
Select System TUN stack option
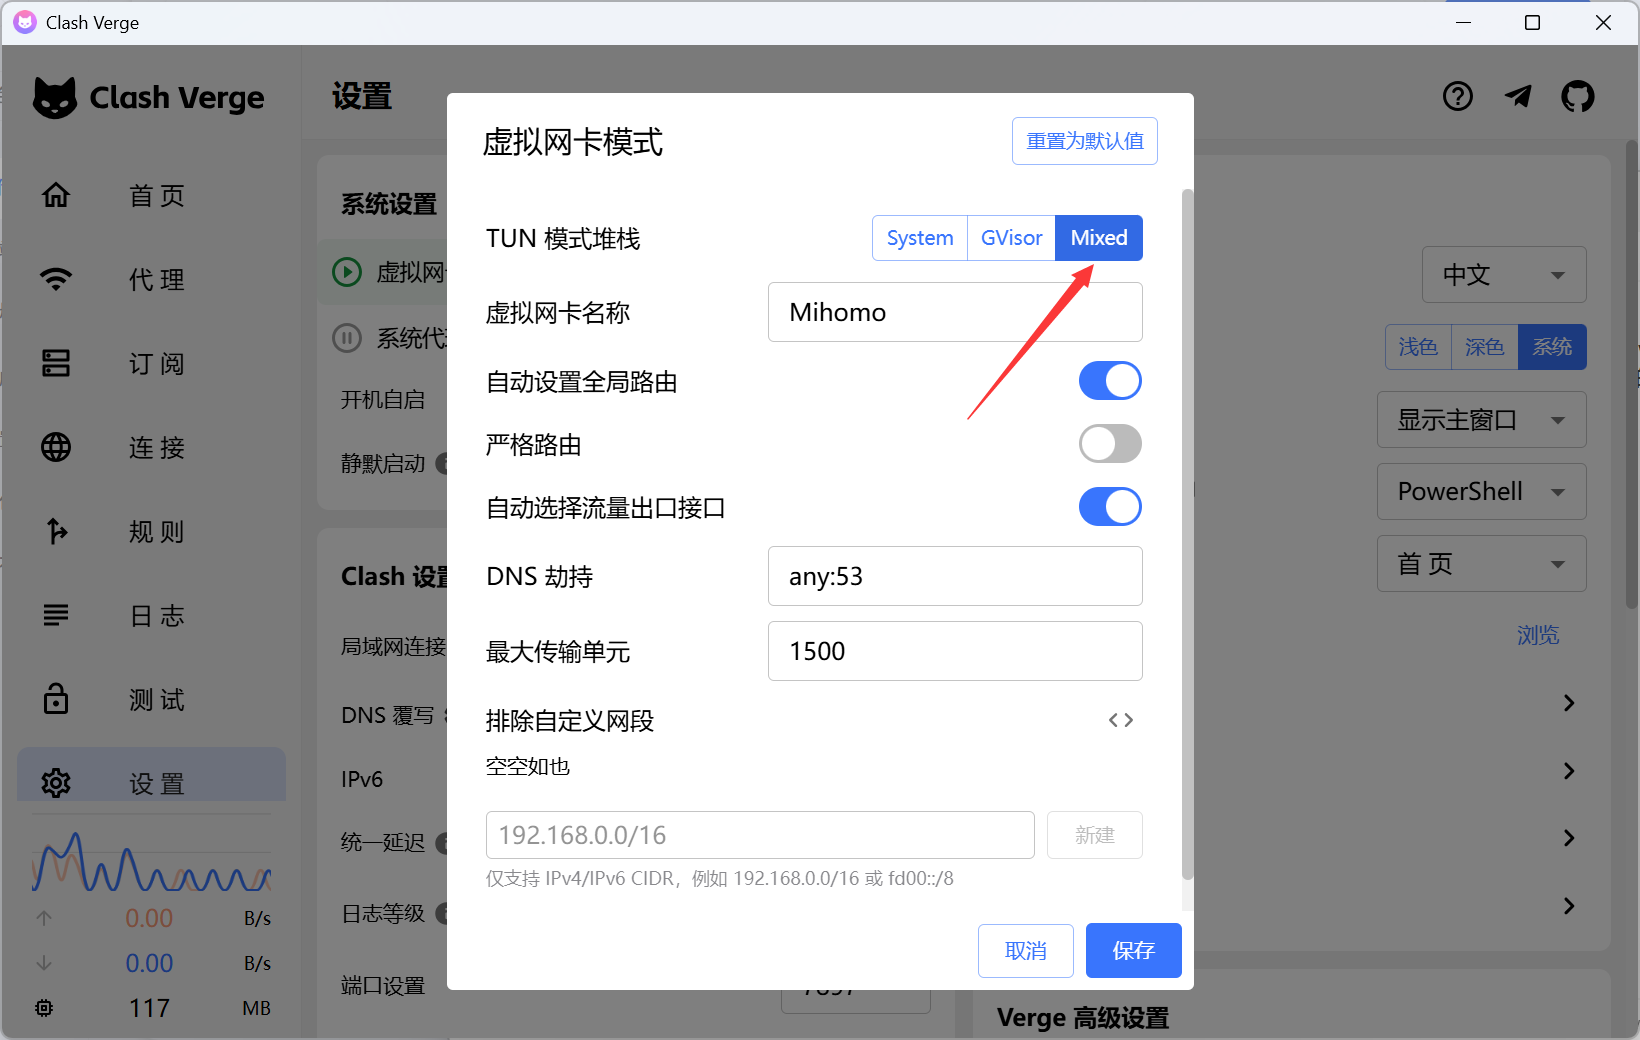920,238
